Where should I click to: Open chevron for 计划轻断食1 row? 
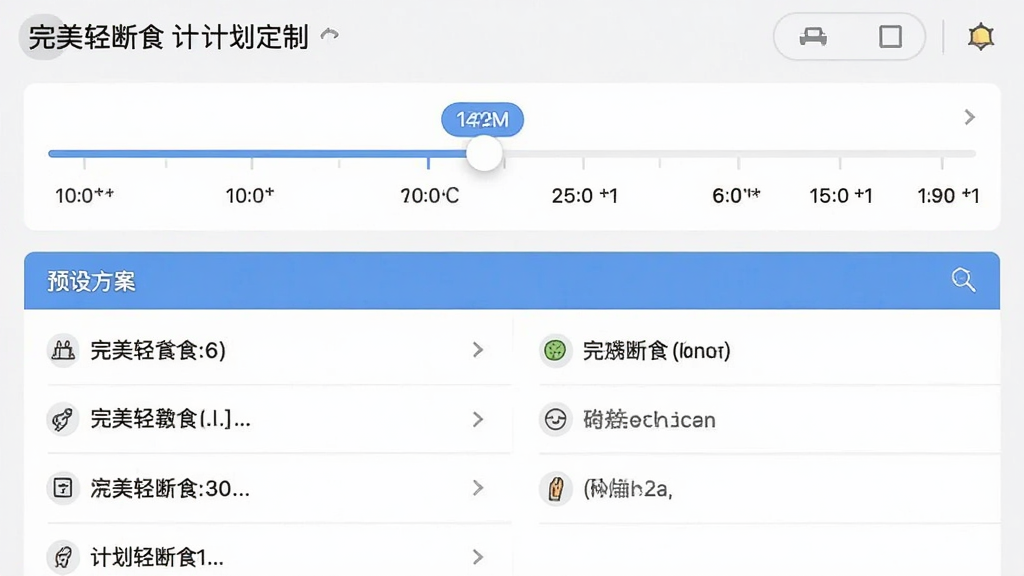478,557
